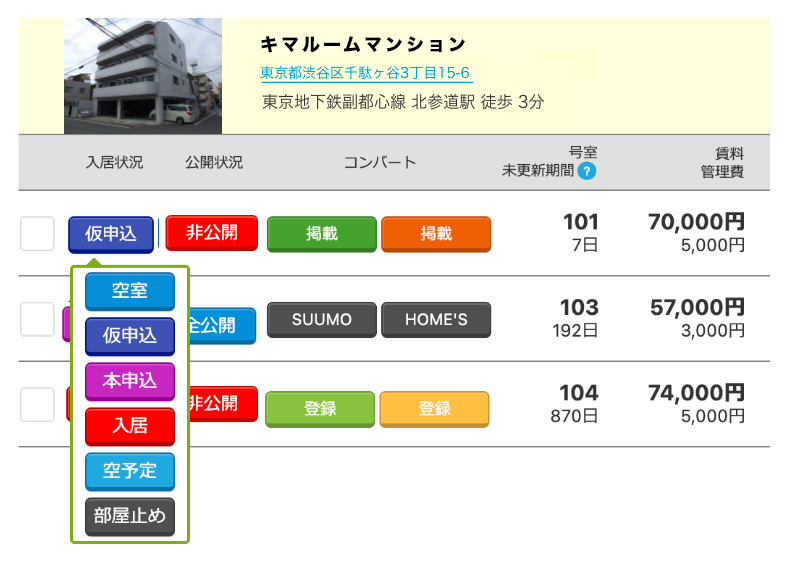Tick the checkbox for room 104
Image resolution: width=798 pixels, height=564 pixels.
(x=38, y=404)
